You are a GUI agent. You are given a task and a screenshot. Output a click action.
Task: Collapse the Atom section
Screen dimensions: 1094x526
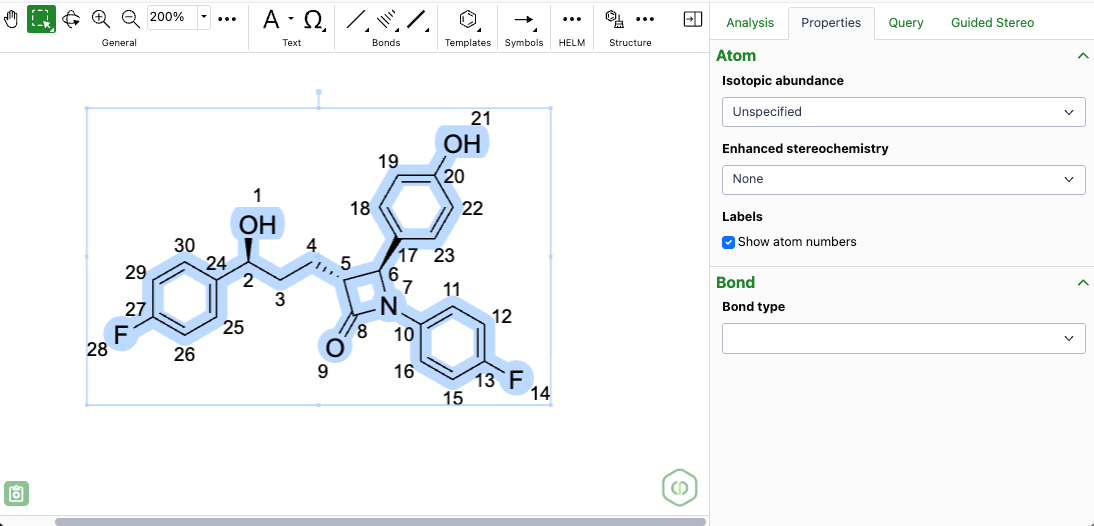[1082, 56]
